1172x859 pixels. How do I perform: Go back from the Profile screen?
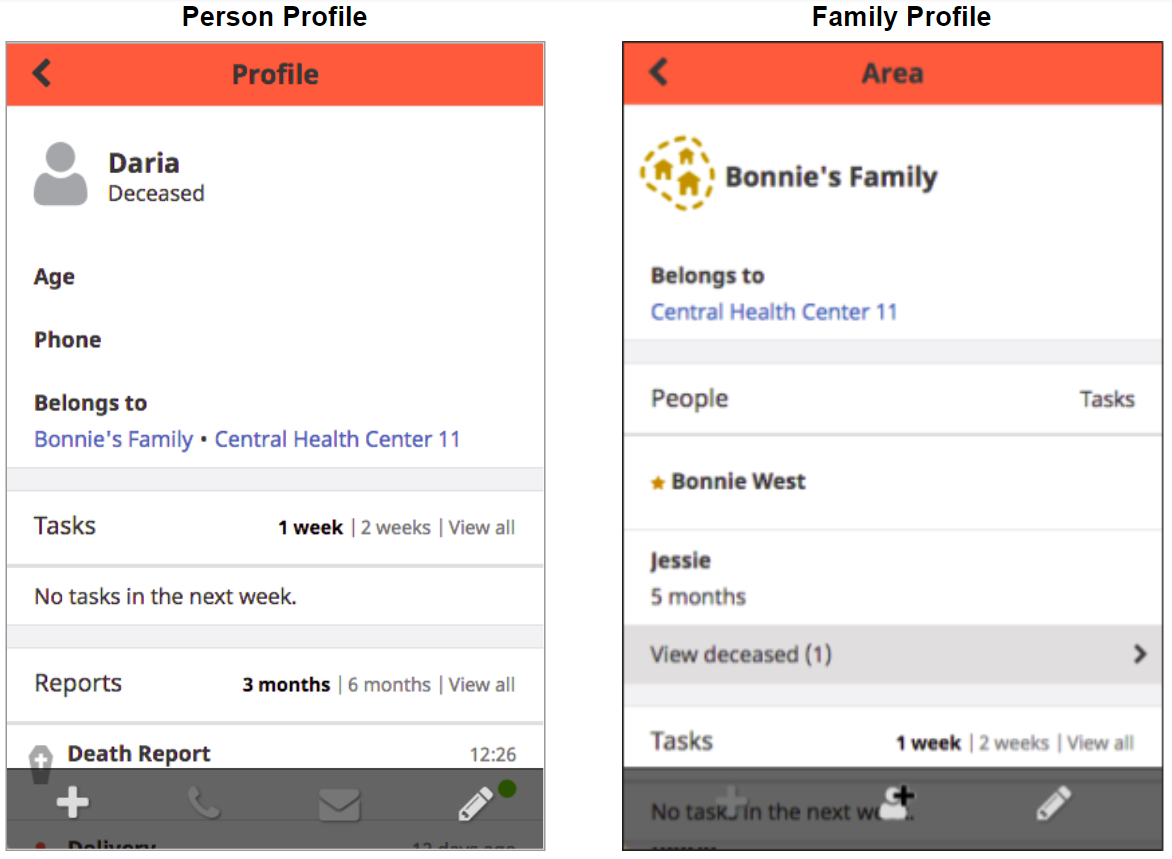coord(42,73)
